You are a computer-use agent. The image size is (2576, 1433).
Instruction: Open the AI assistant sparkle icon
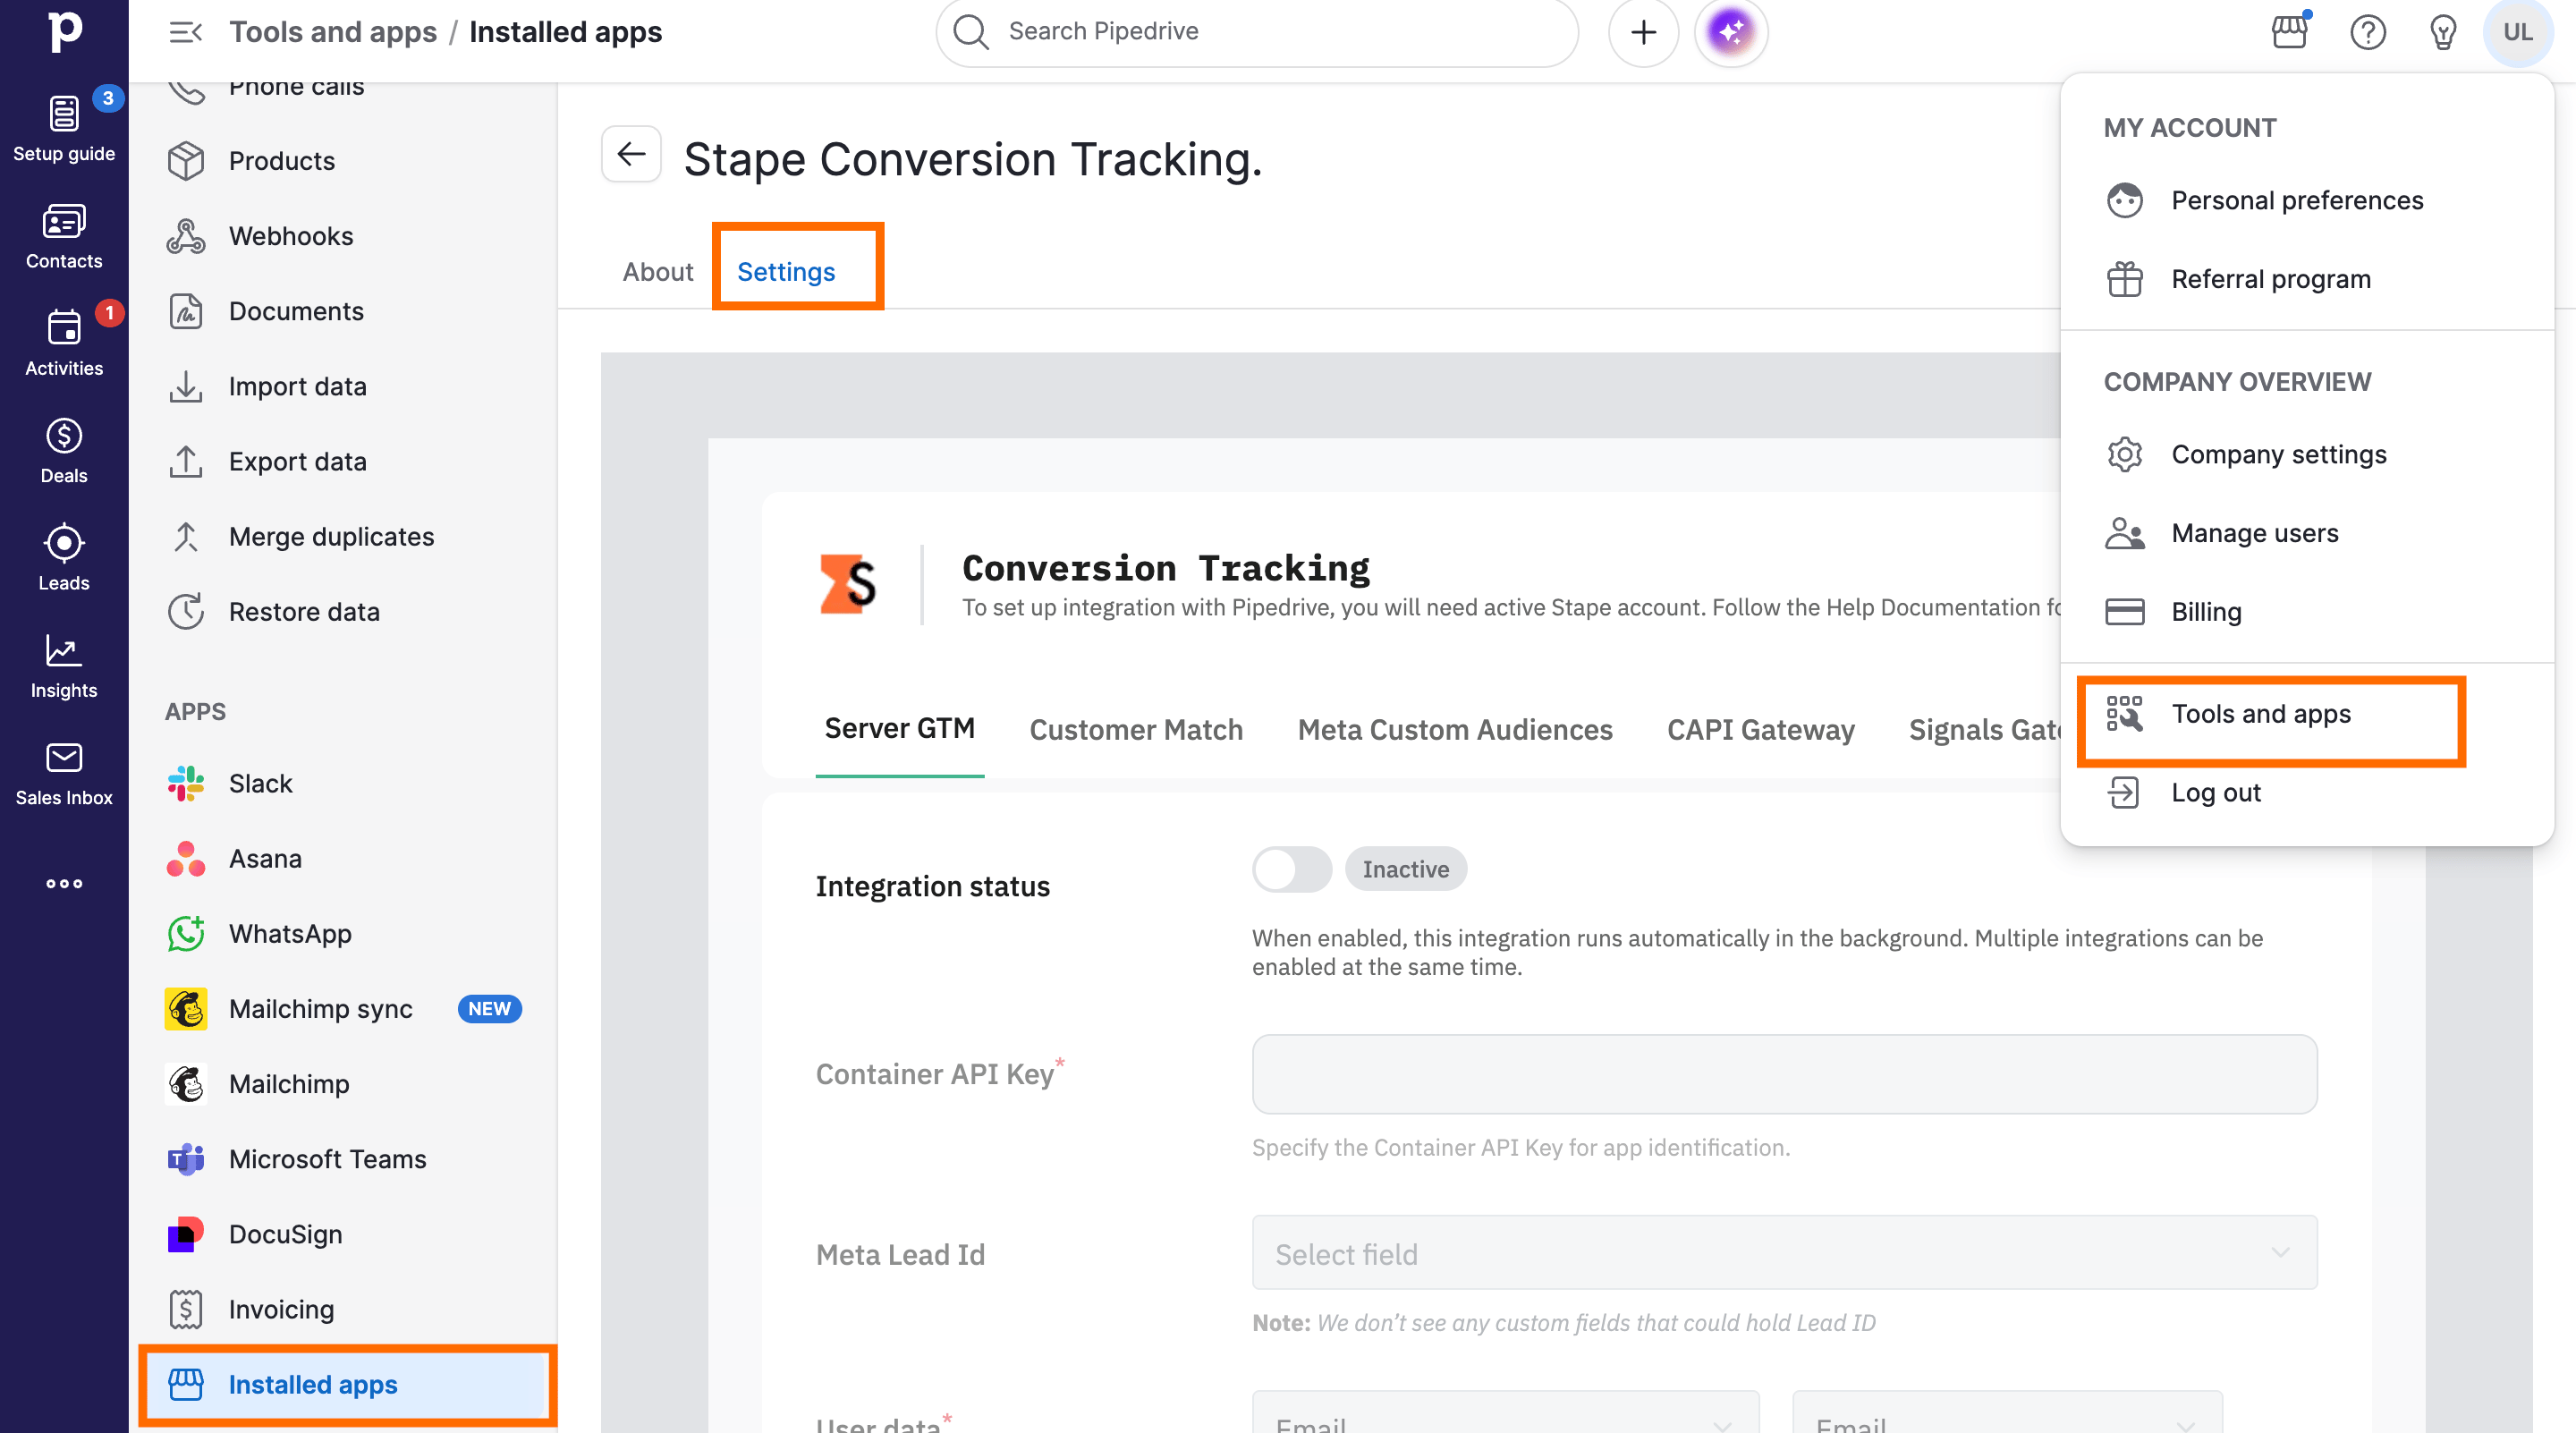[x=1731, y=32]
